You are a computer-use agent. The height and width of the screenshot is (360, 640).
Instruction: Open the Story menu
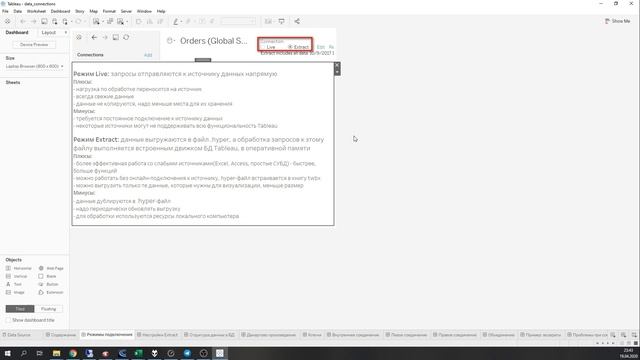tap(80, 11)
